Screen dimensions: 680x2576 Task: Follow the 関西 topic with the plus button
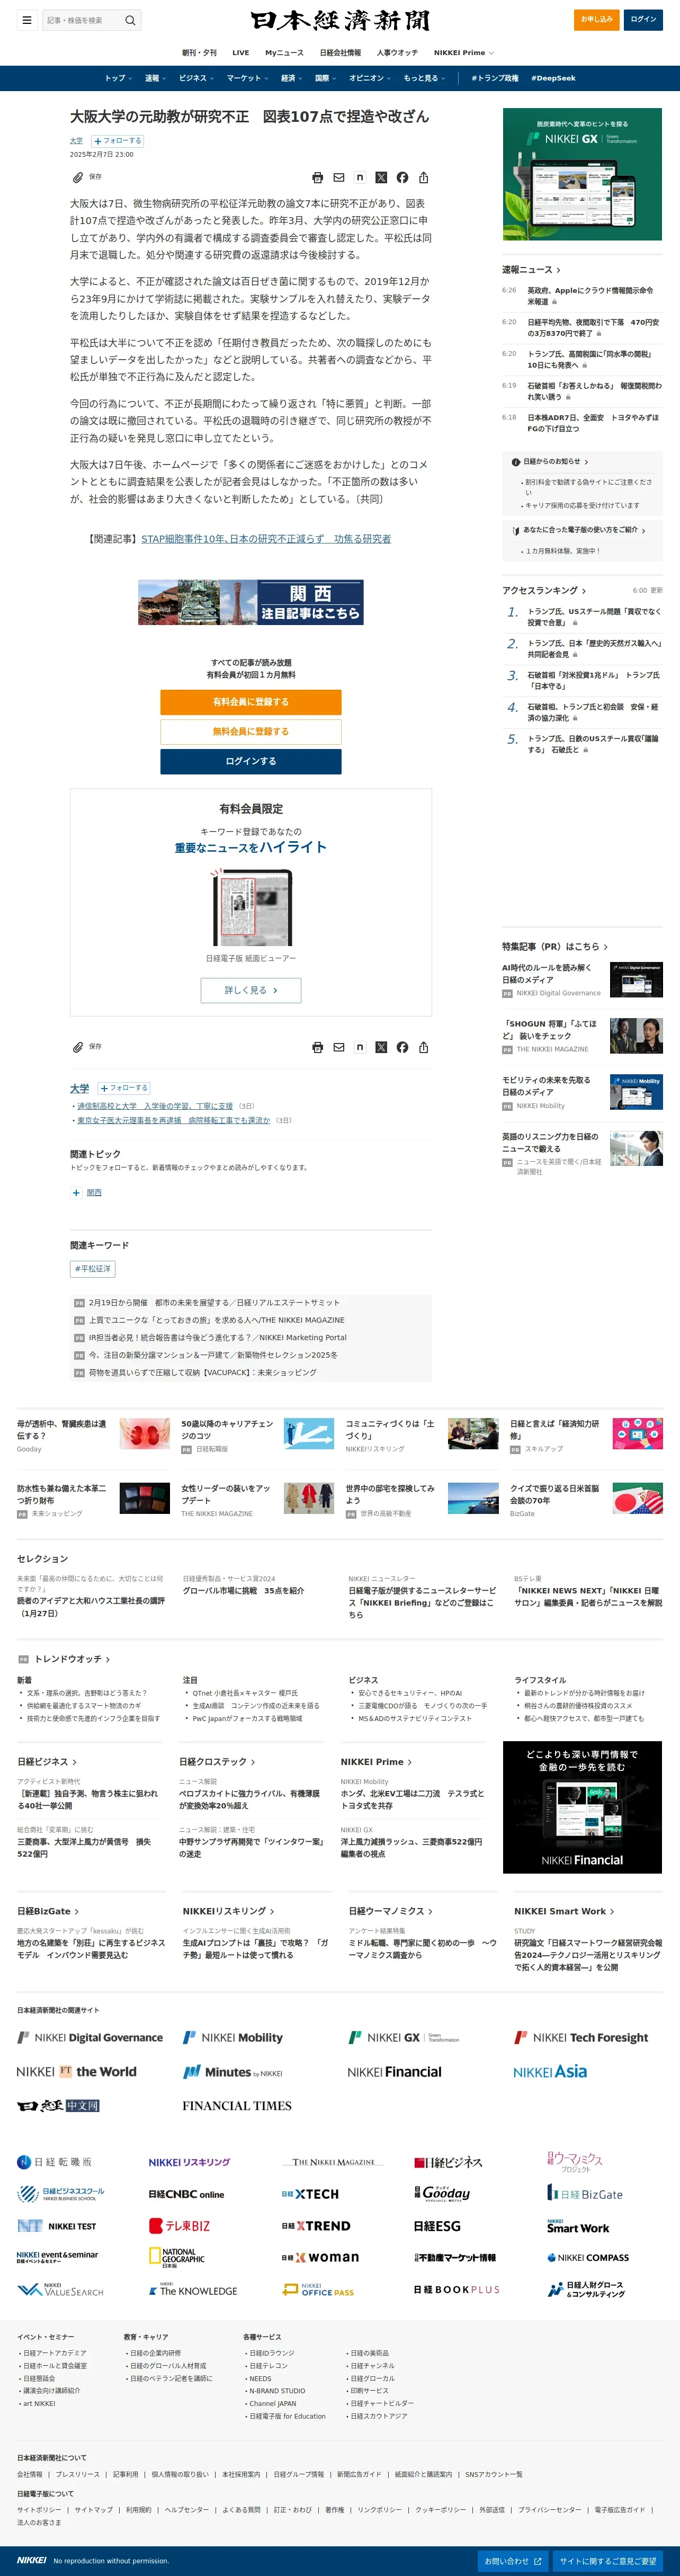click(76, 1193)
